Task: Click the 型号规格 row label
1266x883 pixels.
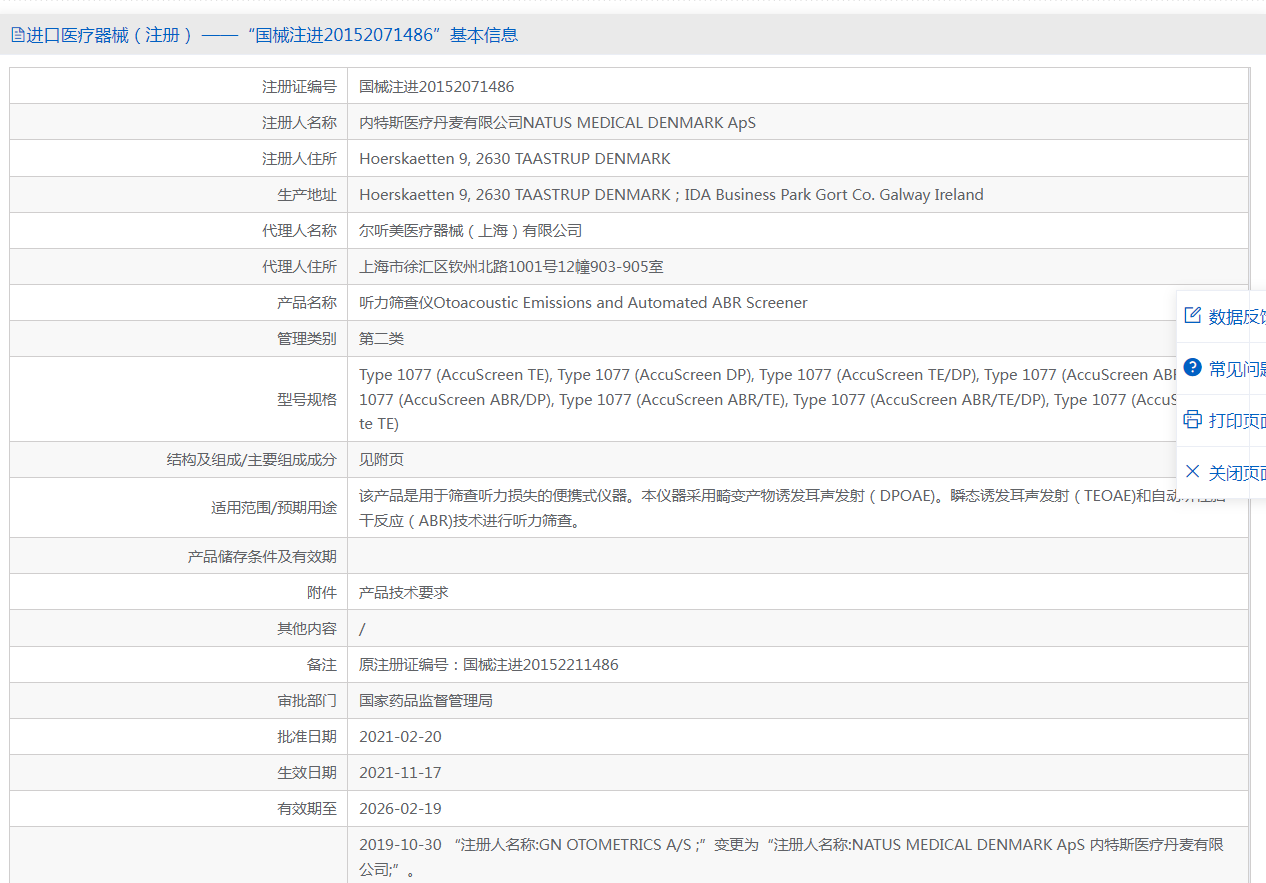Action: pos(307,399)
